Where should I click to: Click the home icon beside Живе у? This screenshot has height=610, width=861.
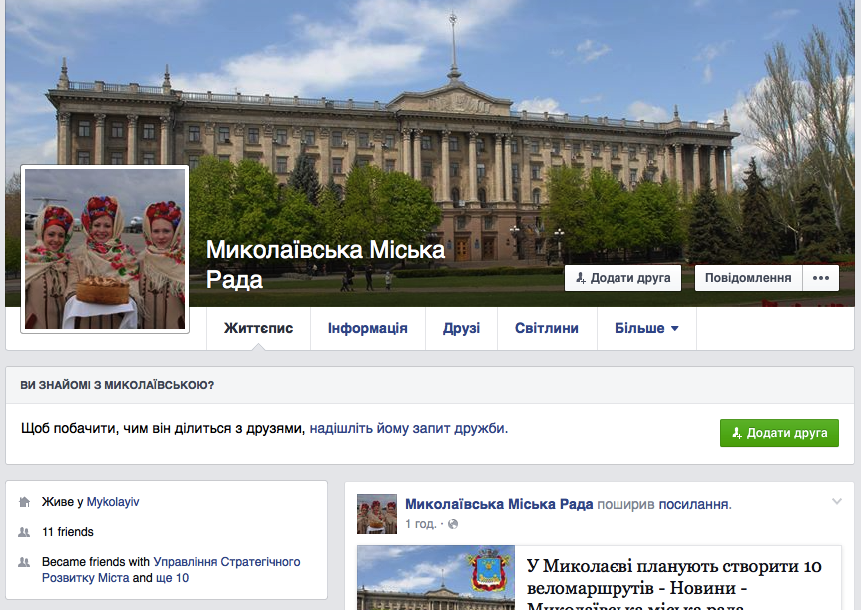tap(25, 502)
